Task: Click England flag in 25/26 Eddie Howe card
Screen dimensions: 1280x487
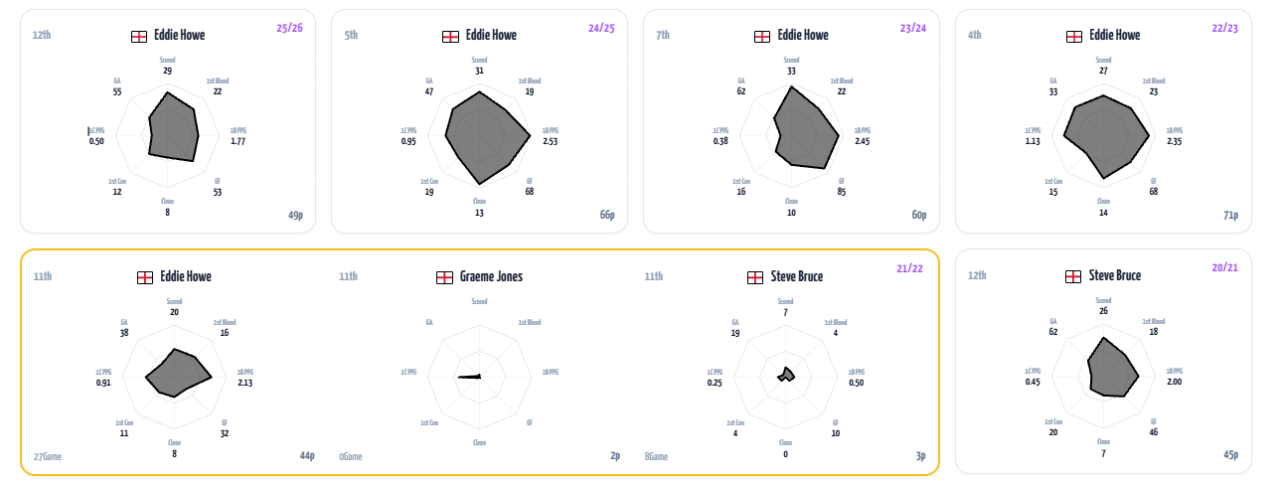Action: tap(139, 36)
